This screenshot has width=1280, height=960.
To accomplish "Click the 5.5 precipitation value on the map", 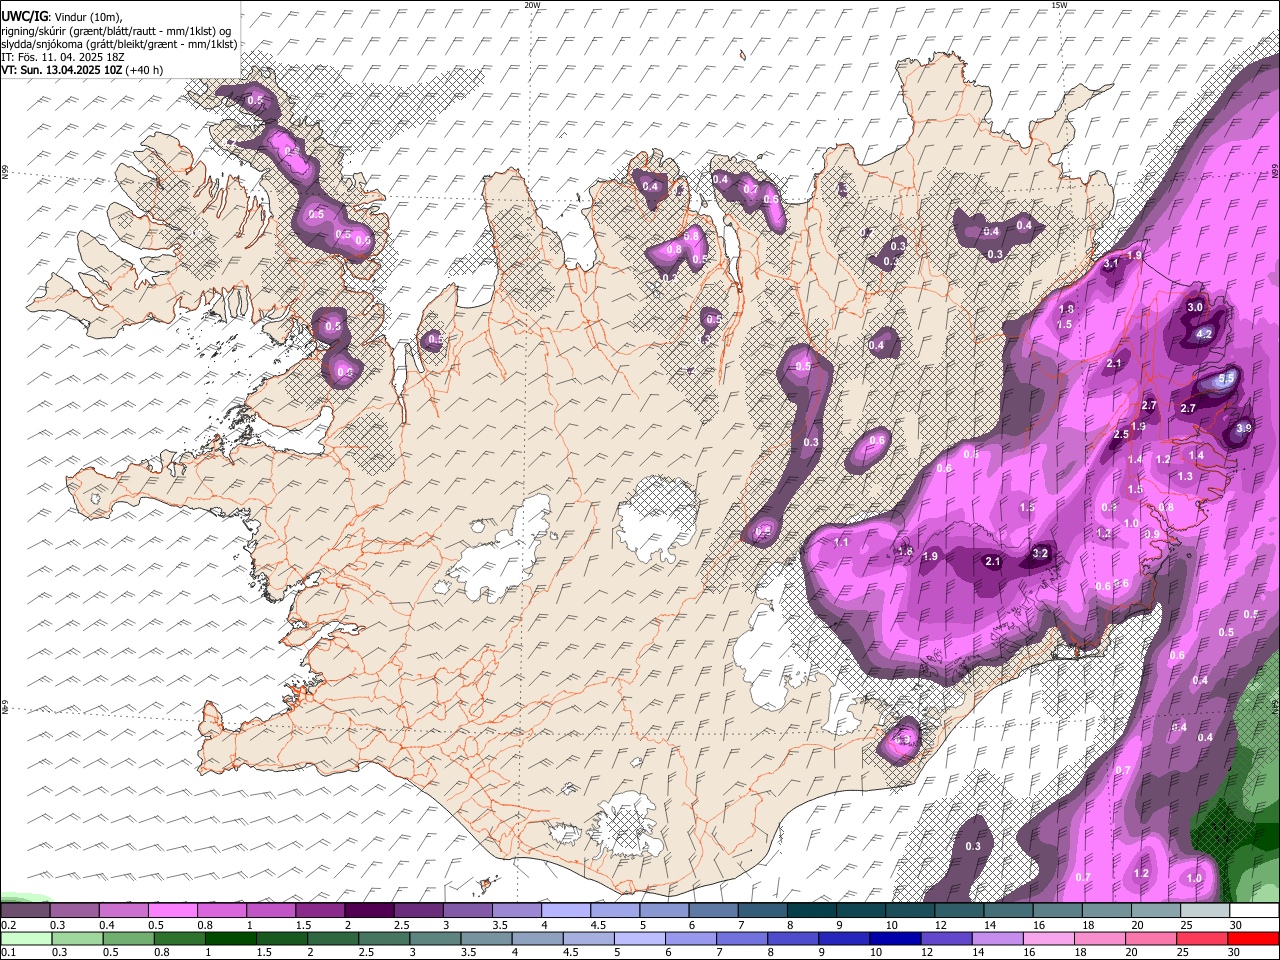I will pos(1228,379).
